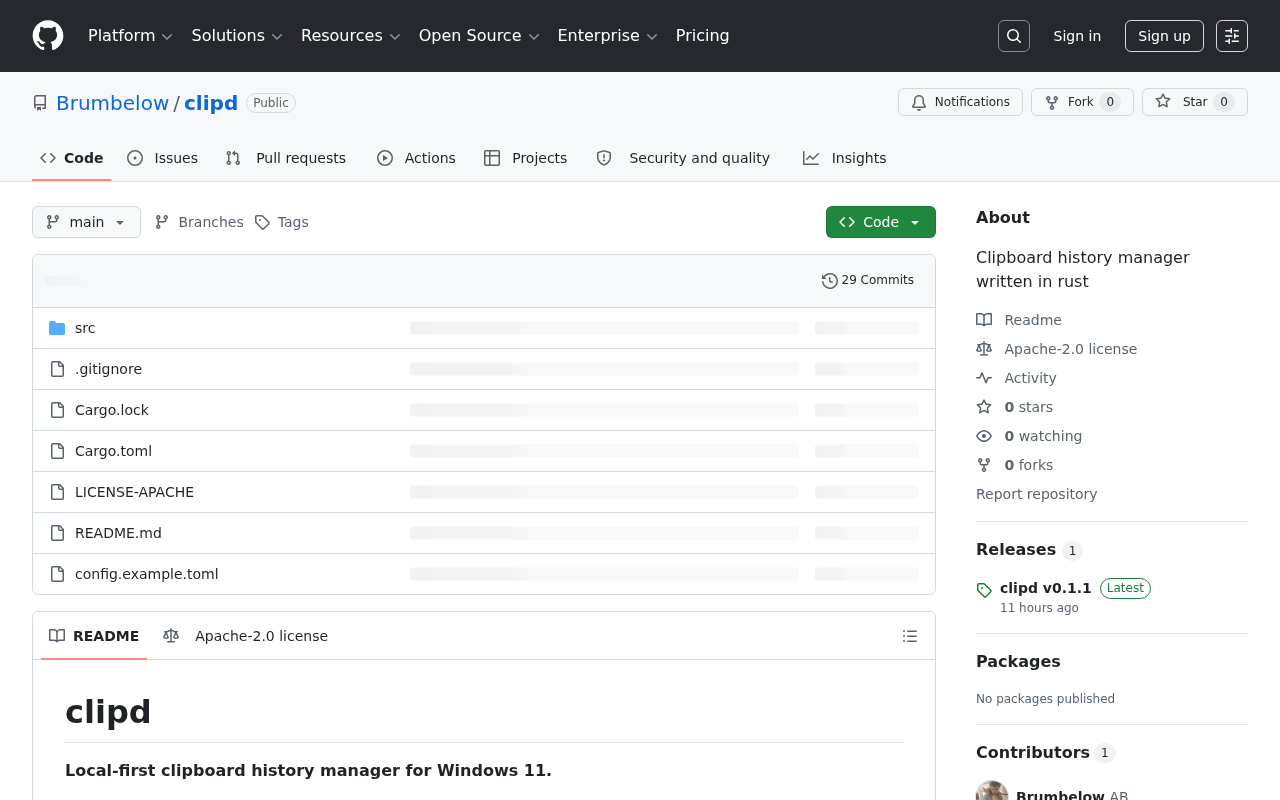Open the Security and quality tab
This screenshot has width=1280, height=800.
(683, 158)
